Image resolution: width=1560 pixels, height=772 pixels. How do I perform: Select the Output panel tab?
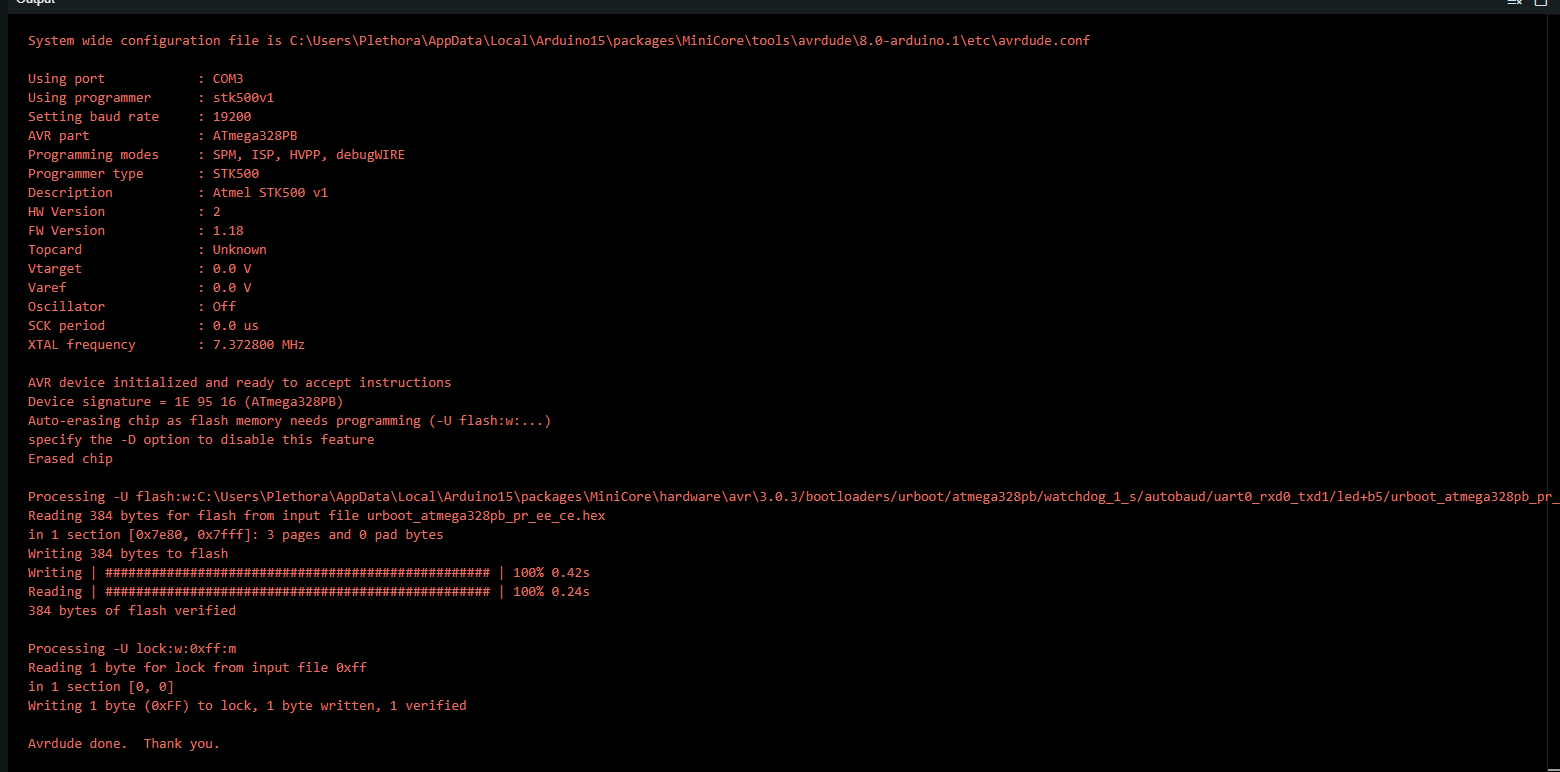click(x=35, y=2)
